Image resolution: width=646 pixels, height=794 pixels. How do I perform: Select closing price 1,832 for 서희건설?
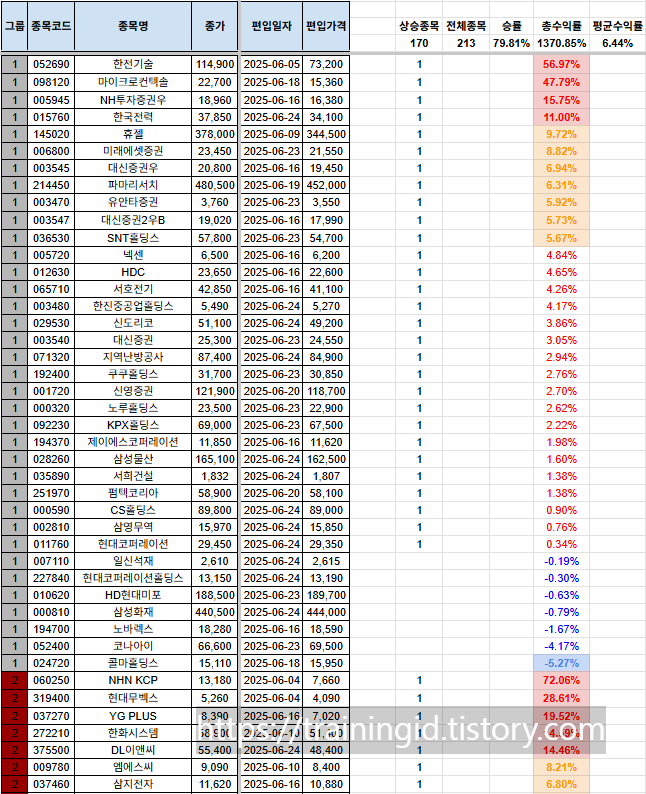coord(215,477)
